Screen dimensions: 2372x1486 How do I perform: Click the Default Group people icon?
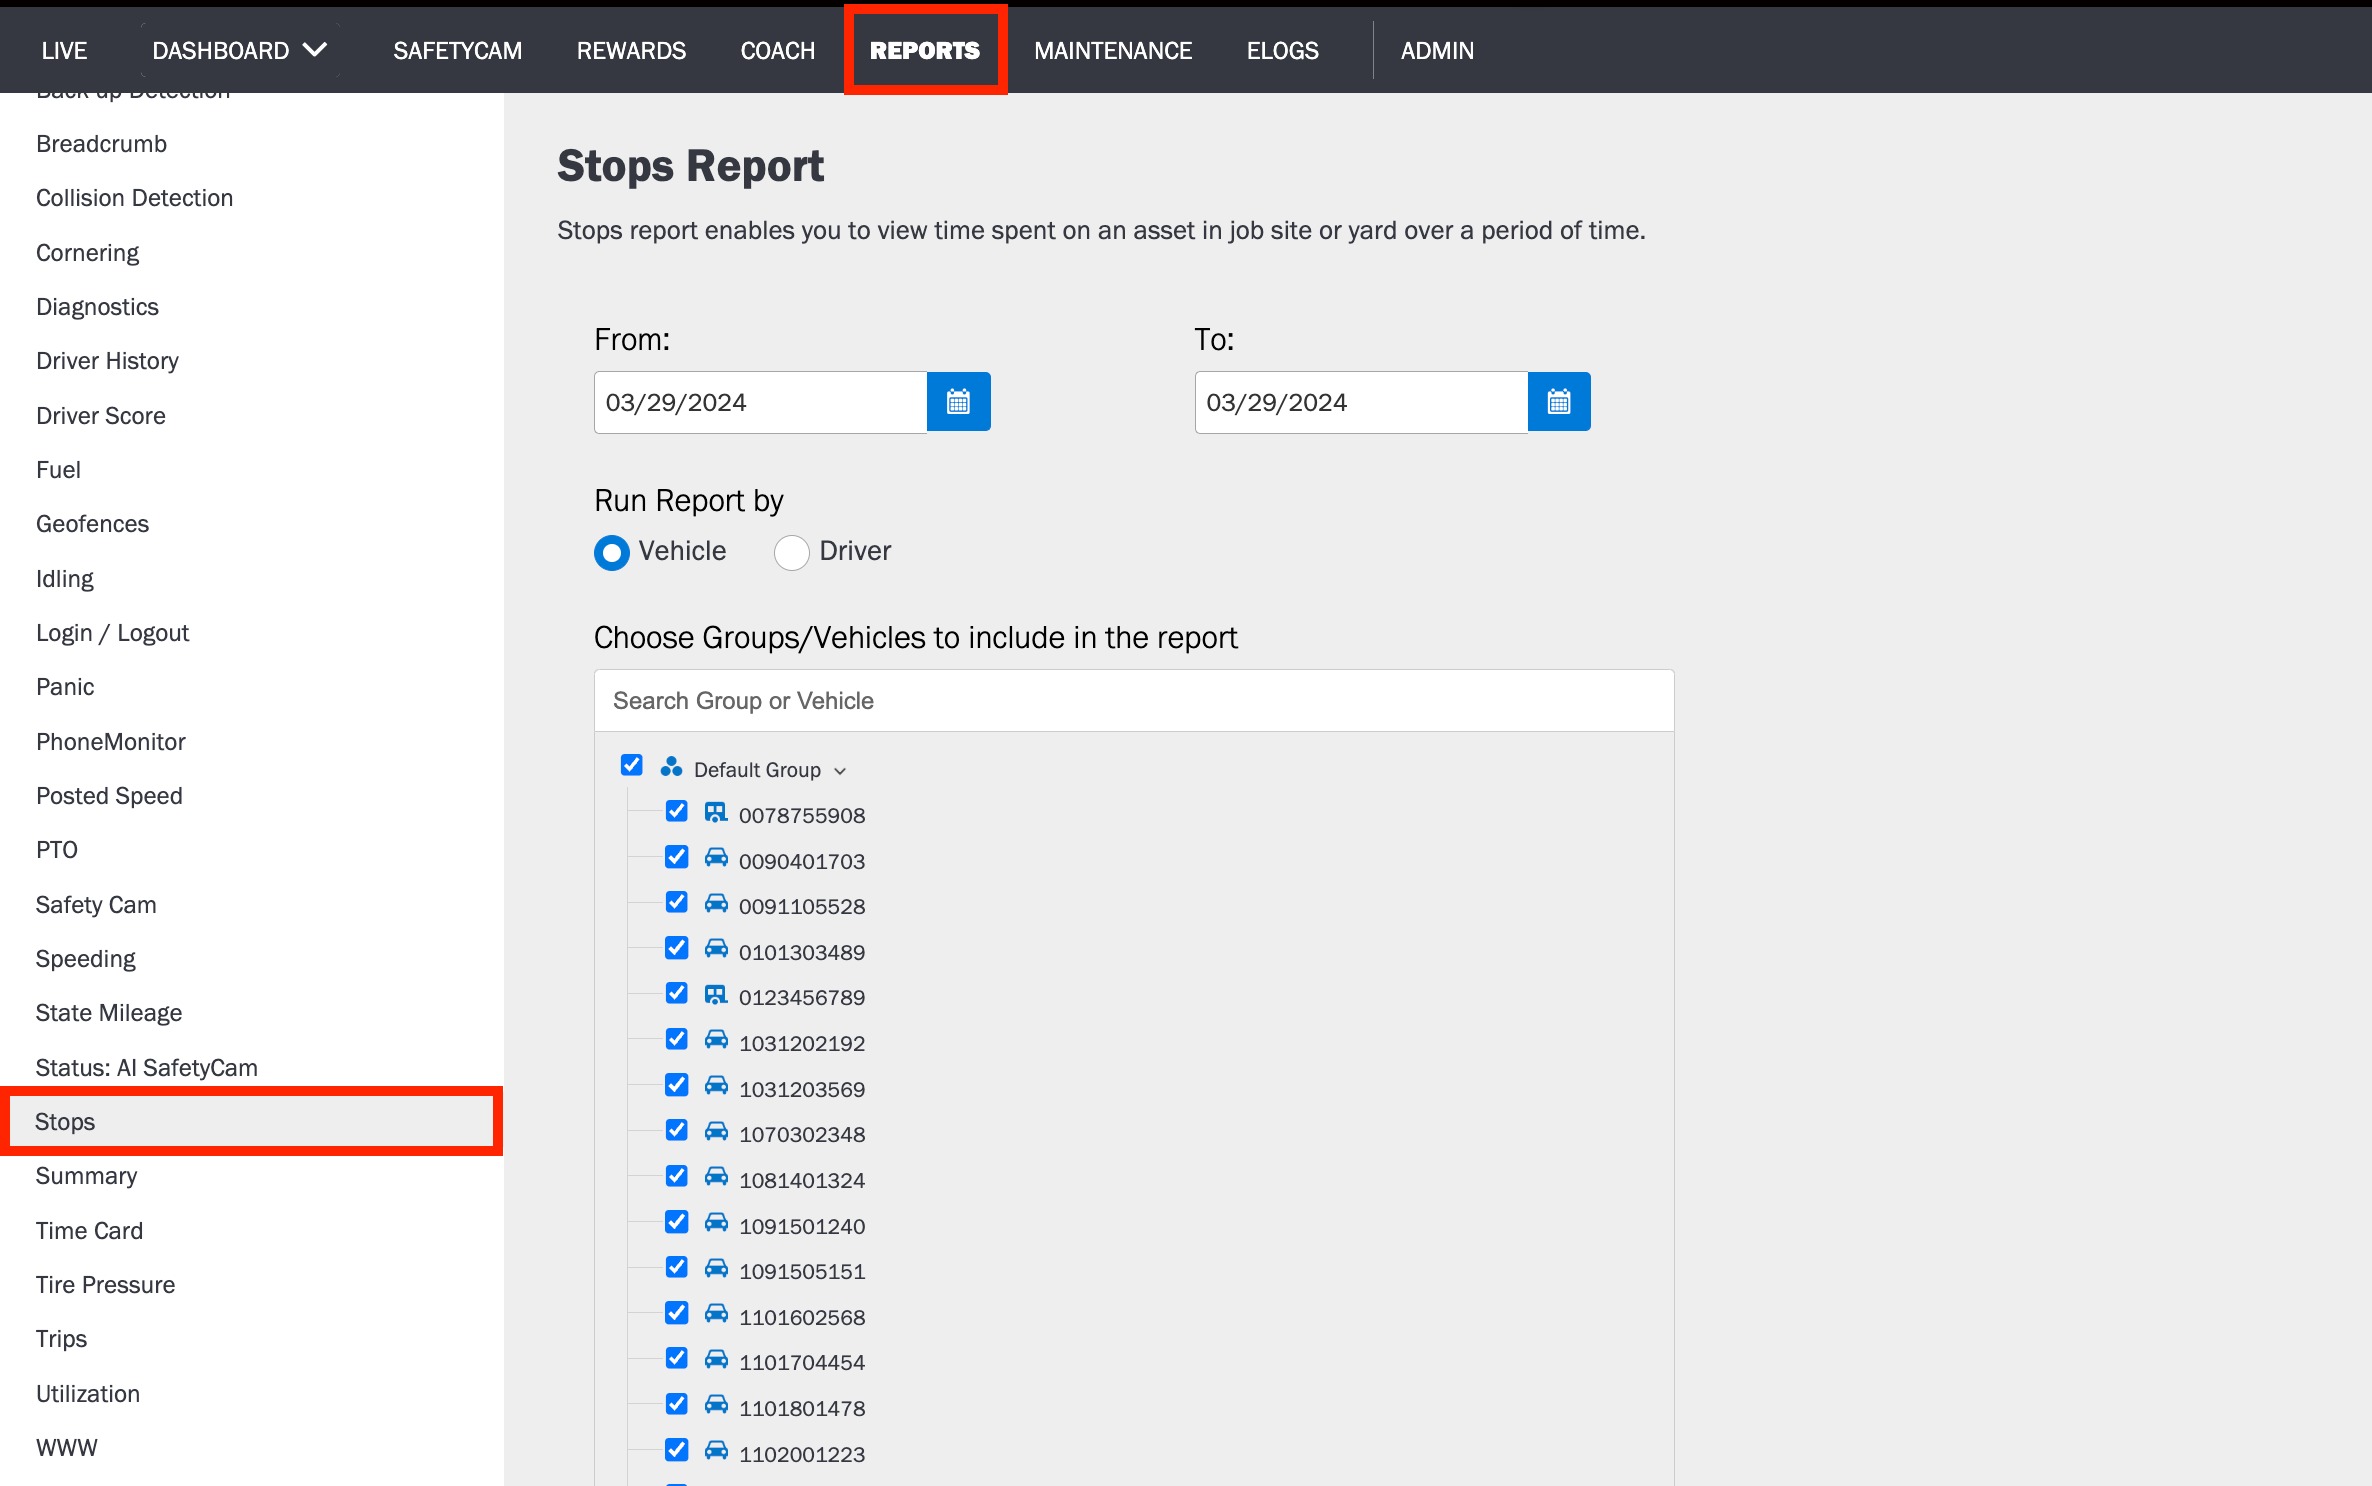(671, 767)
